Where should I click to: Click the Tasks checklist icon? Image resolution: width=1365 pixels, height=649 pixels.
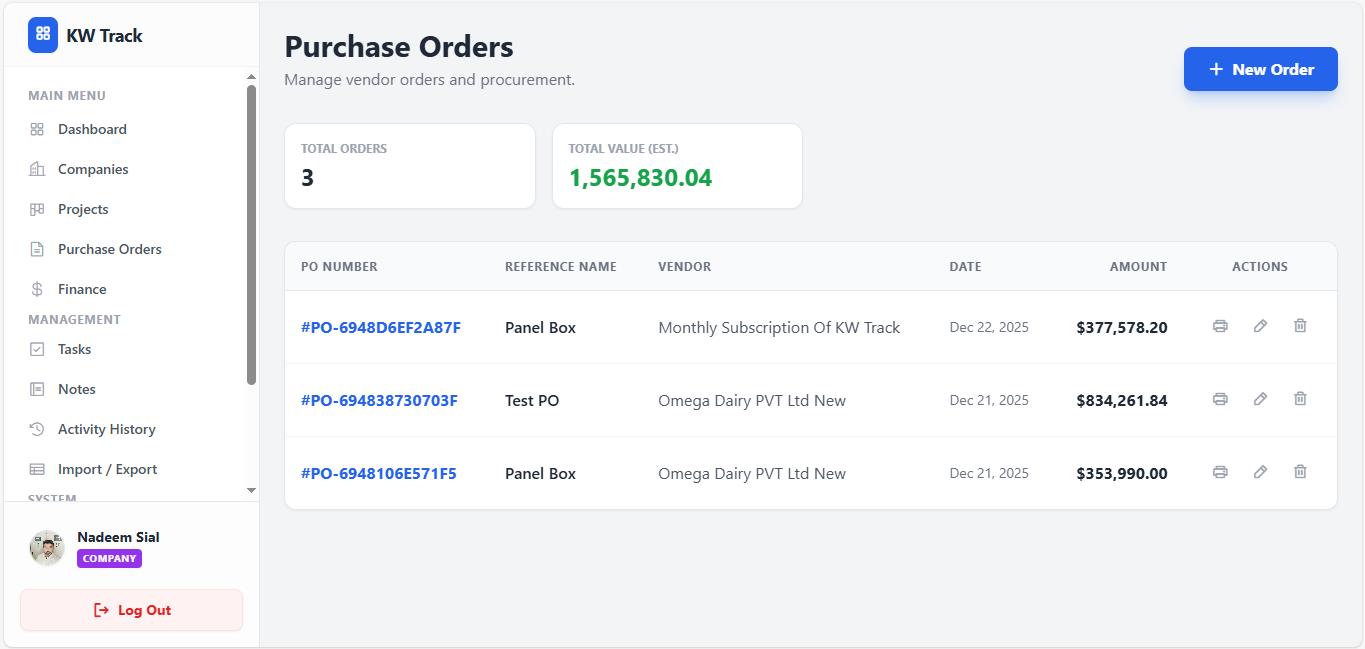tap(36, 348)
